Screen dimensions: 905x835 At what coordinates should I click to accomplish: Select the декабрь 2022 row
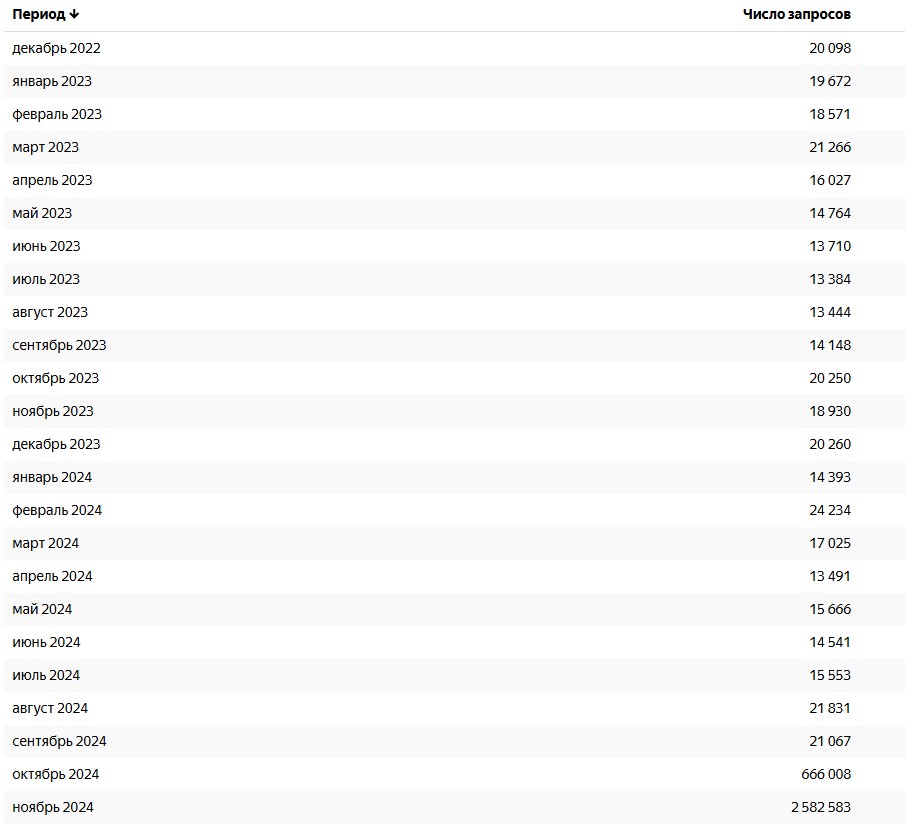tap(452, 48)
